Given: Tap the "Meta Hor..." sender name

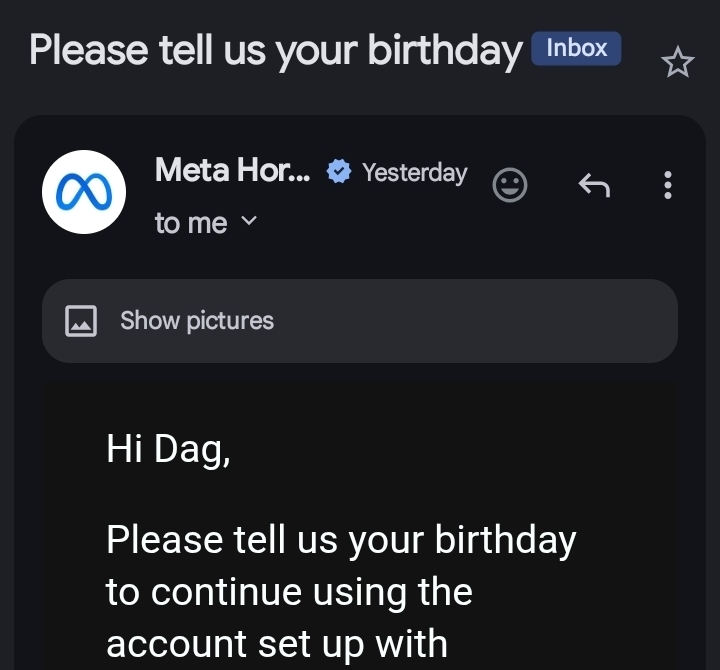Looking at the screenshot, I should (x=232, y=172).
